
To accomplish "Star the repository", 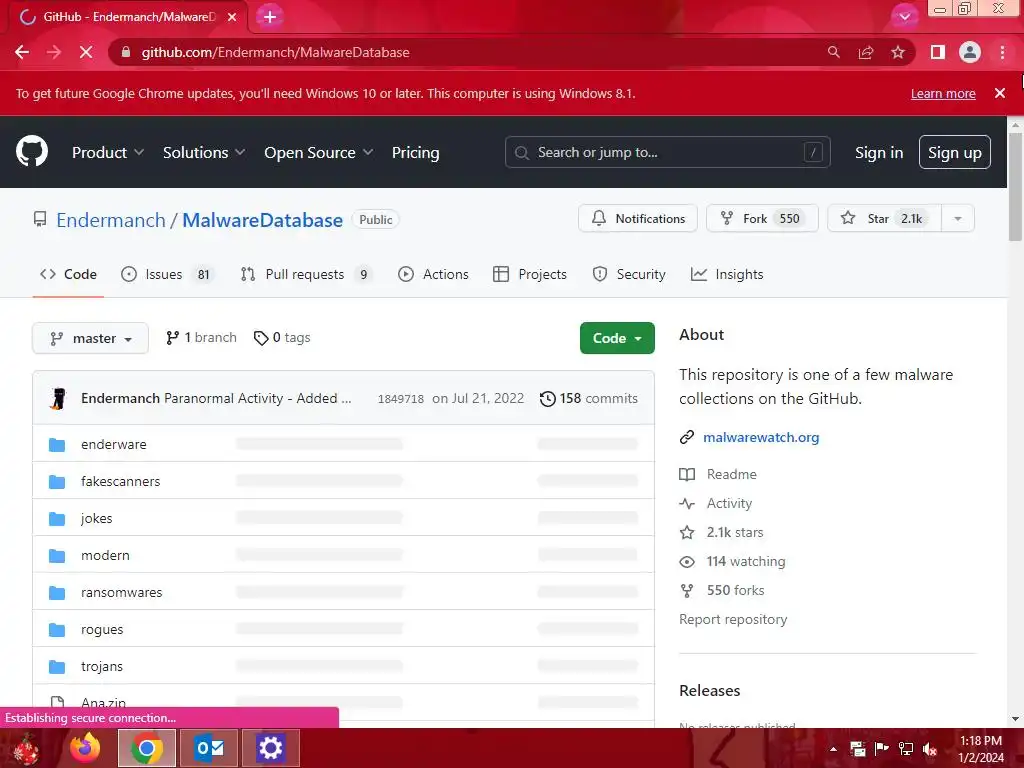I will pos(884,219).
